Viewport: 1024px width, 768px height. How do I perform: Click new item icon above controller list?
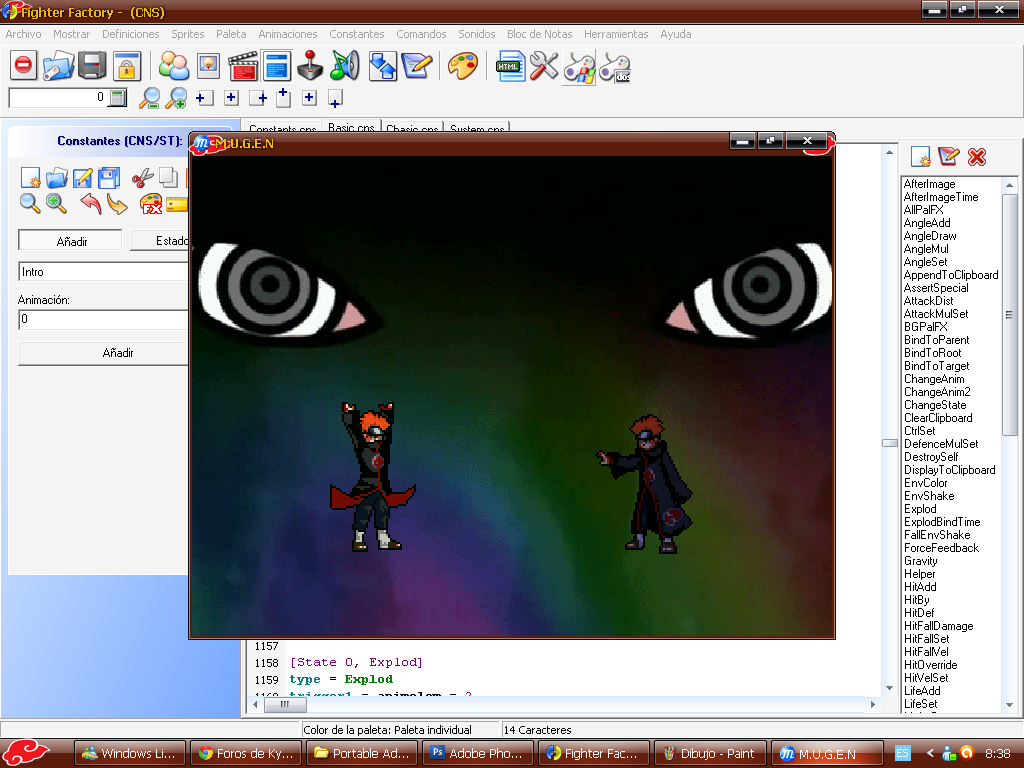pyautogui.click(x=920, y=157)
